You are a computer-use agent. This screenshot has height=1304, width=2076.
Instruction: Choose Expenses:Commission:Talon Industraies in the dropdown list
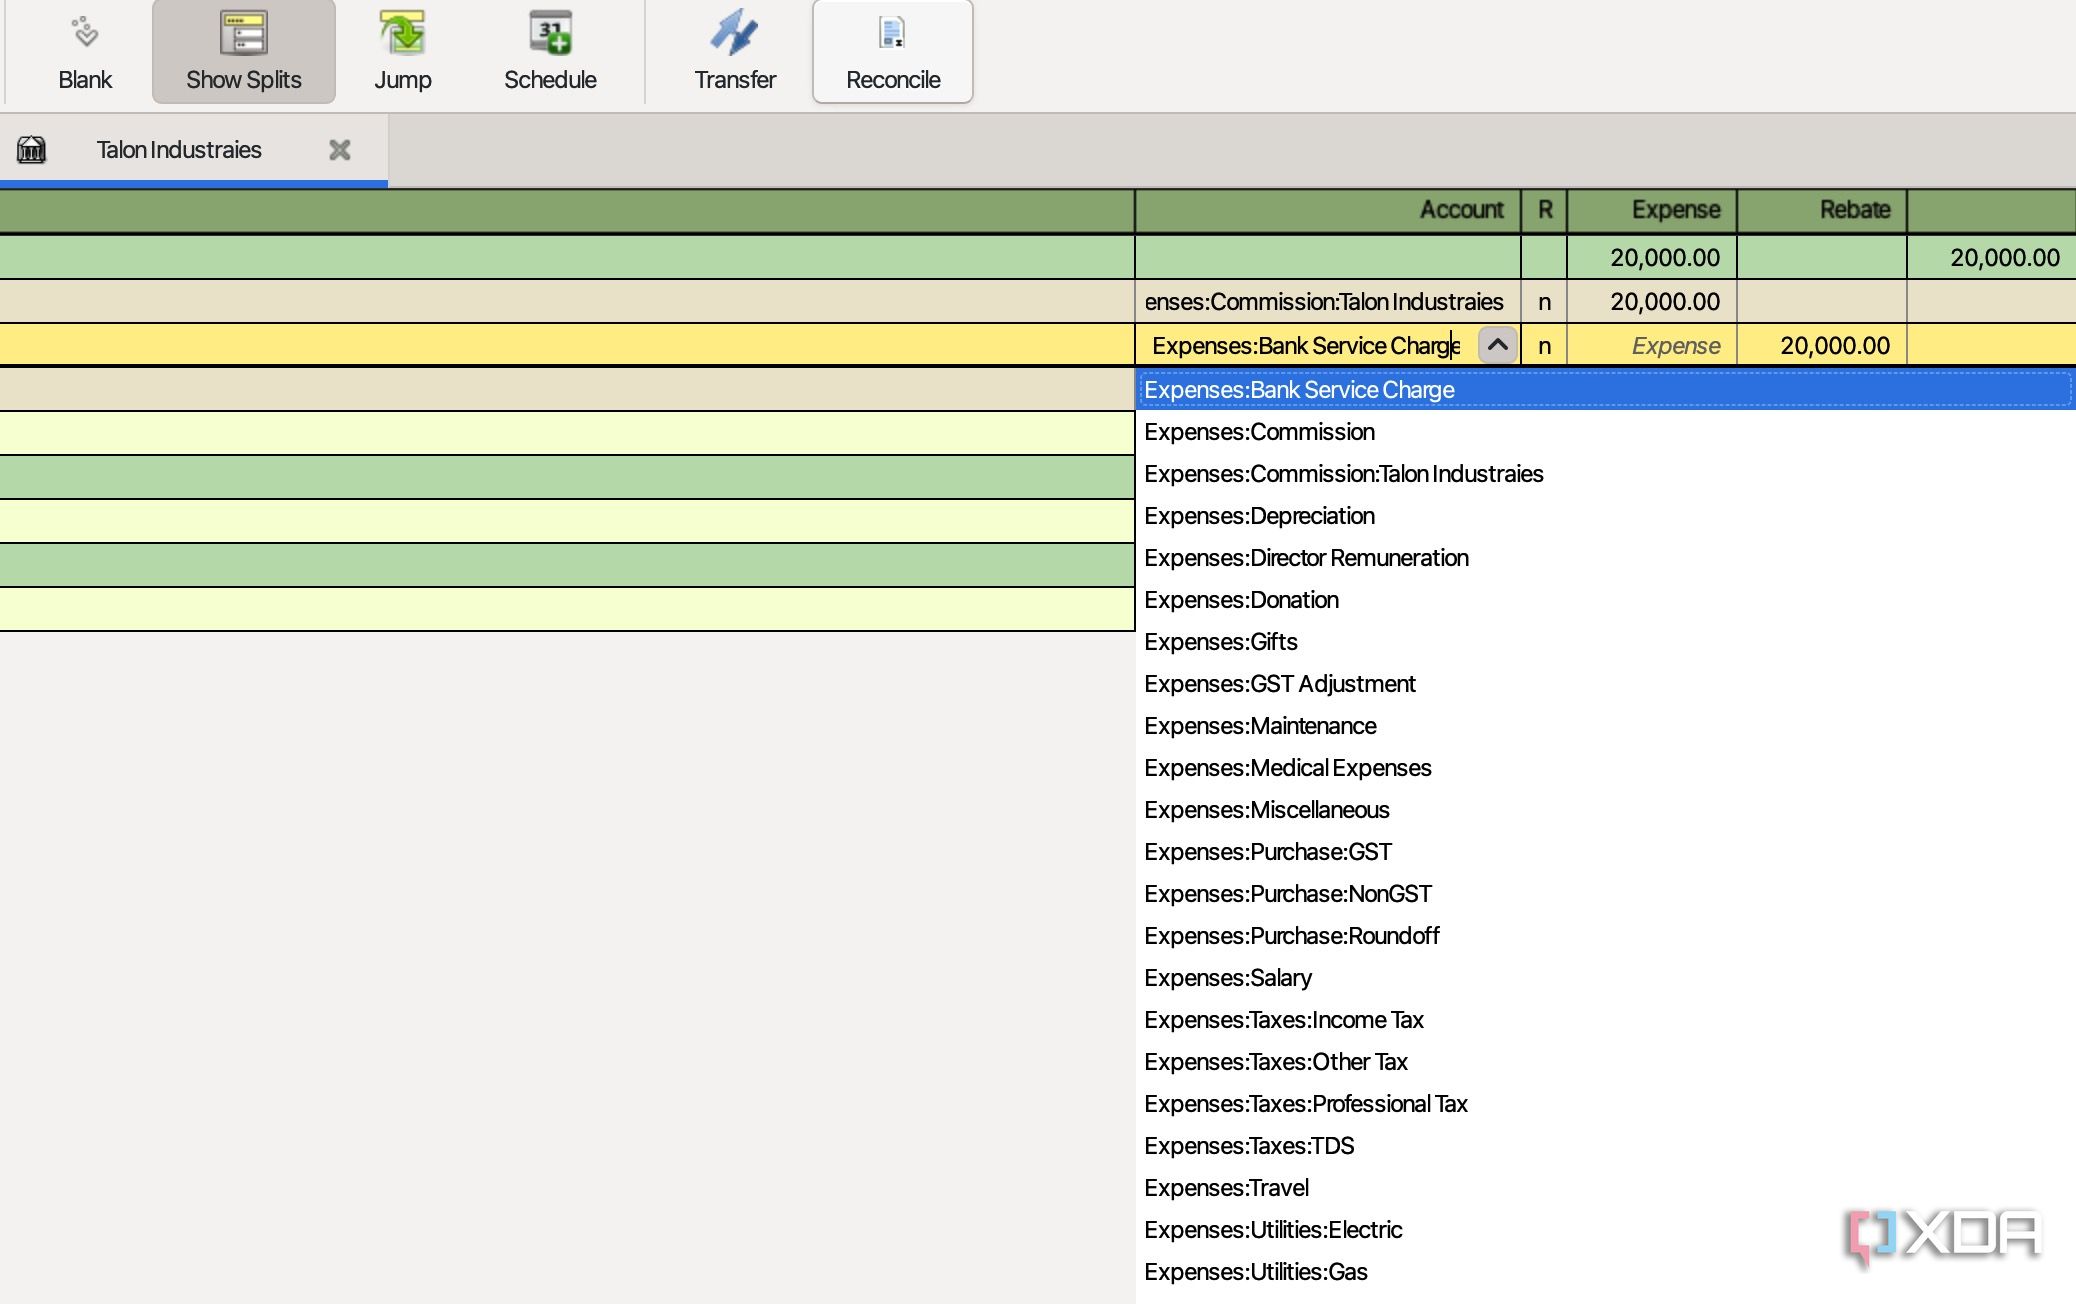tap(1605, 474)
